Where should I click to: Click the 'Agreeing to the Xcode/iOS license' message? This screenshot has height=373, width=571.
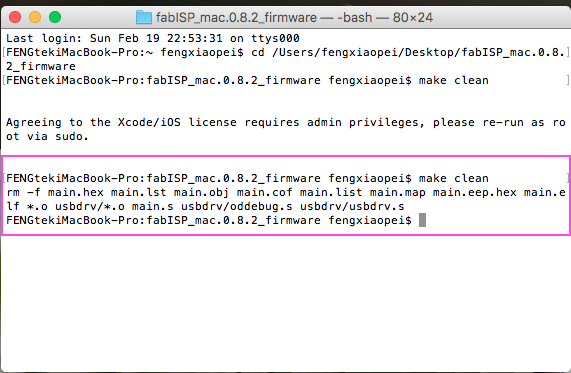click(x=286, y=122)
